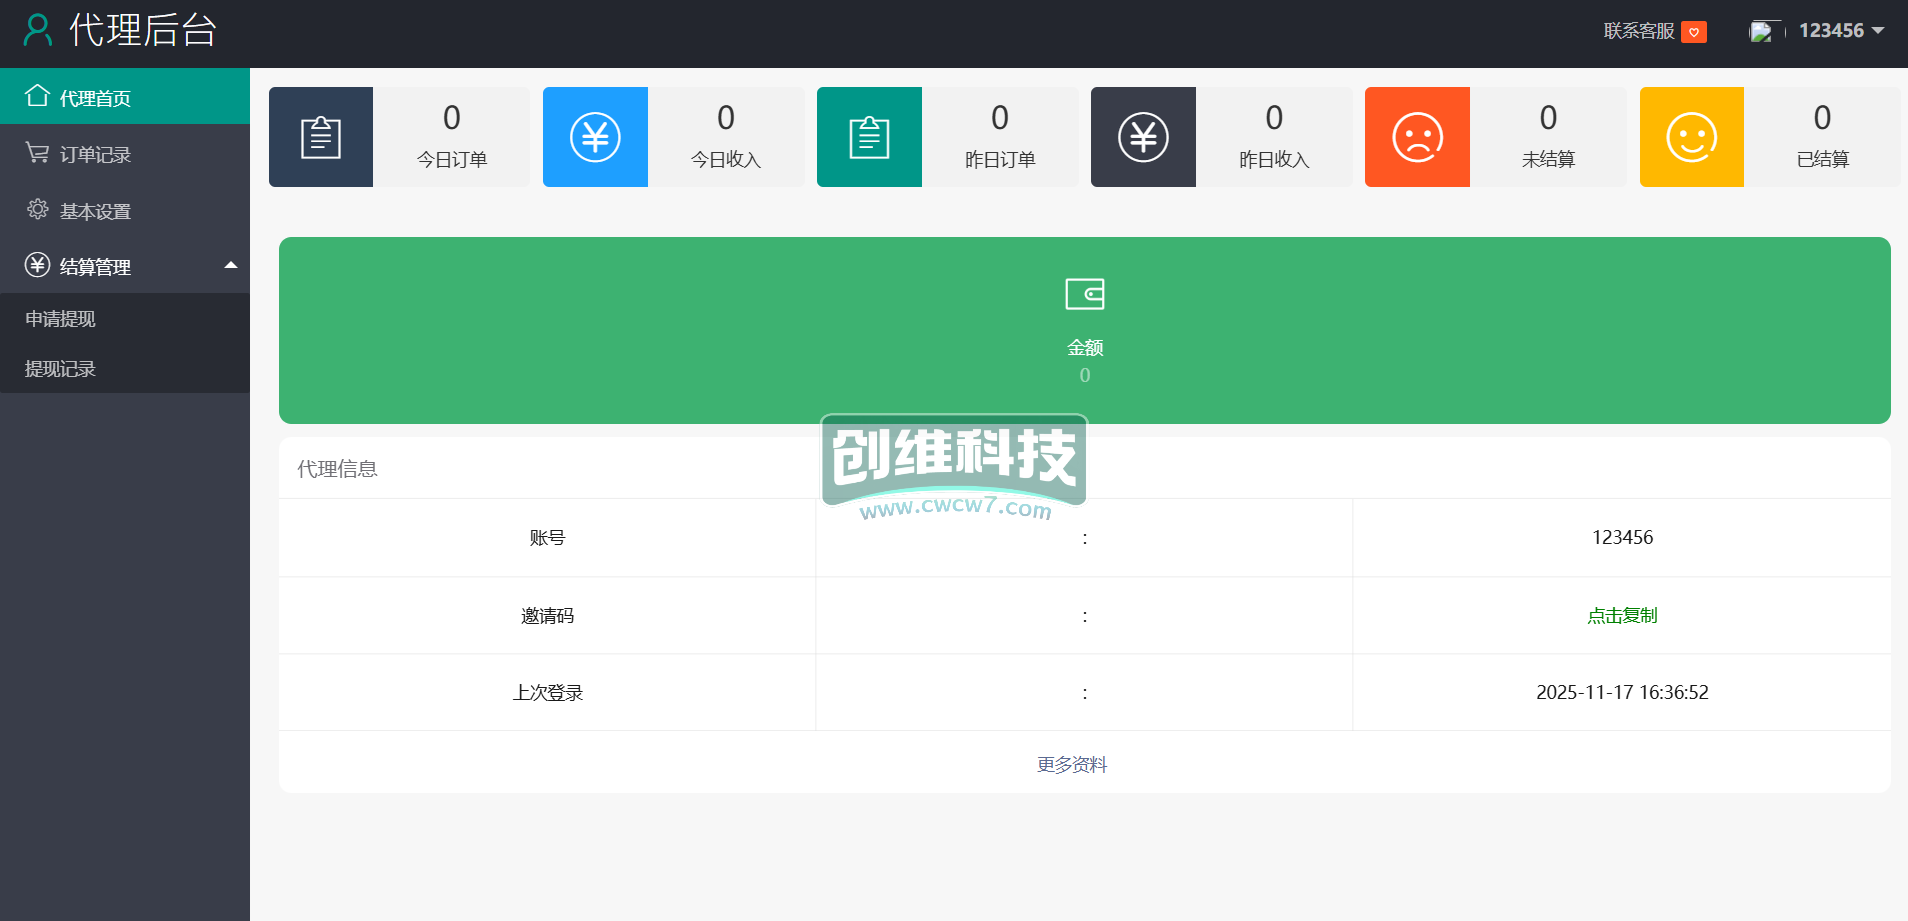Screen dimensions: 1908x921
Task: Click the orange sad face 未结算 icon
Action: tap(1417, 137)
